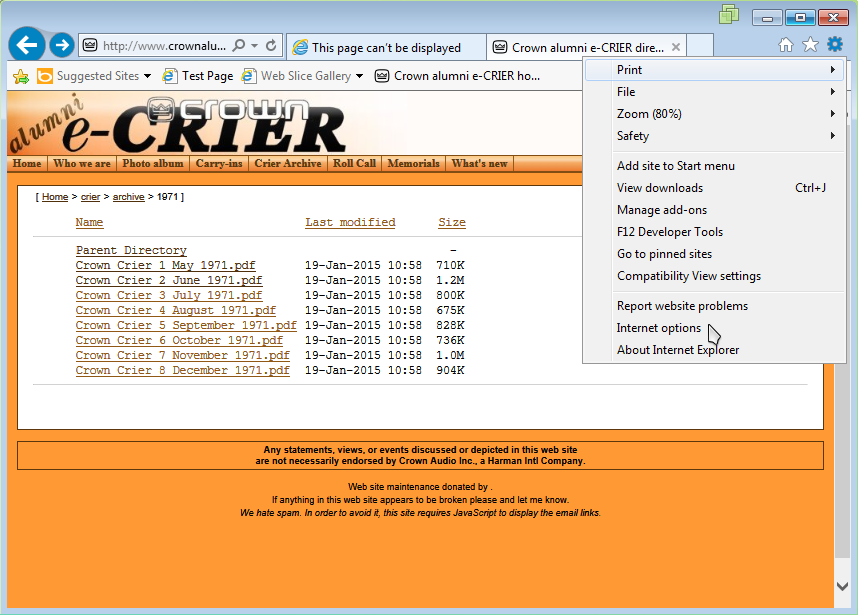Viewport: 858px width, 615px height.
Task: Click the Parent Directory link
Action: (x=131, y=250)
